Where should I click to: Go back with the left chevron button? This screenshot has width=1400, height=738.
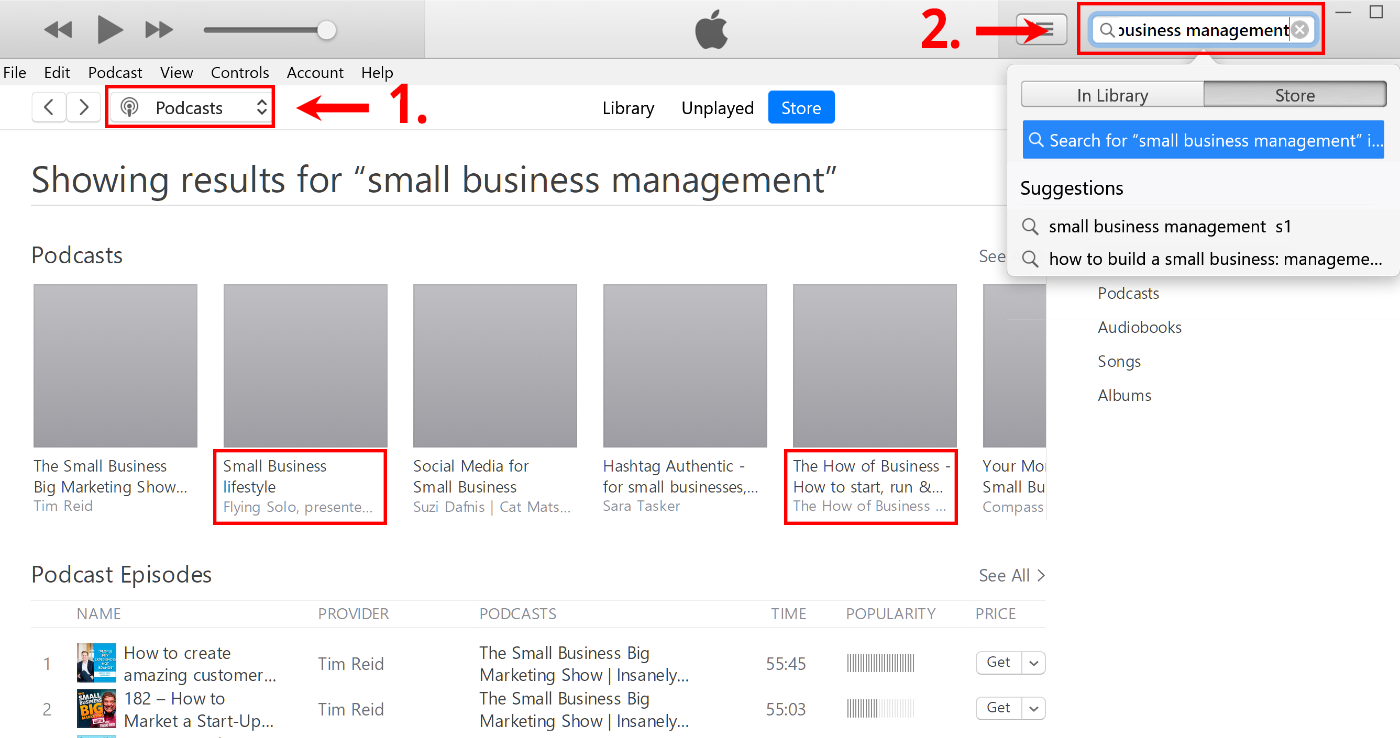point(49,107)
